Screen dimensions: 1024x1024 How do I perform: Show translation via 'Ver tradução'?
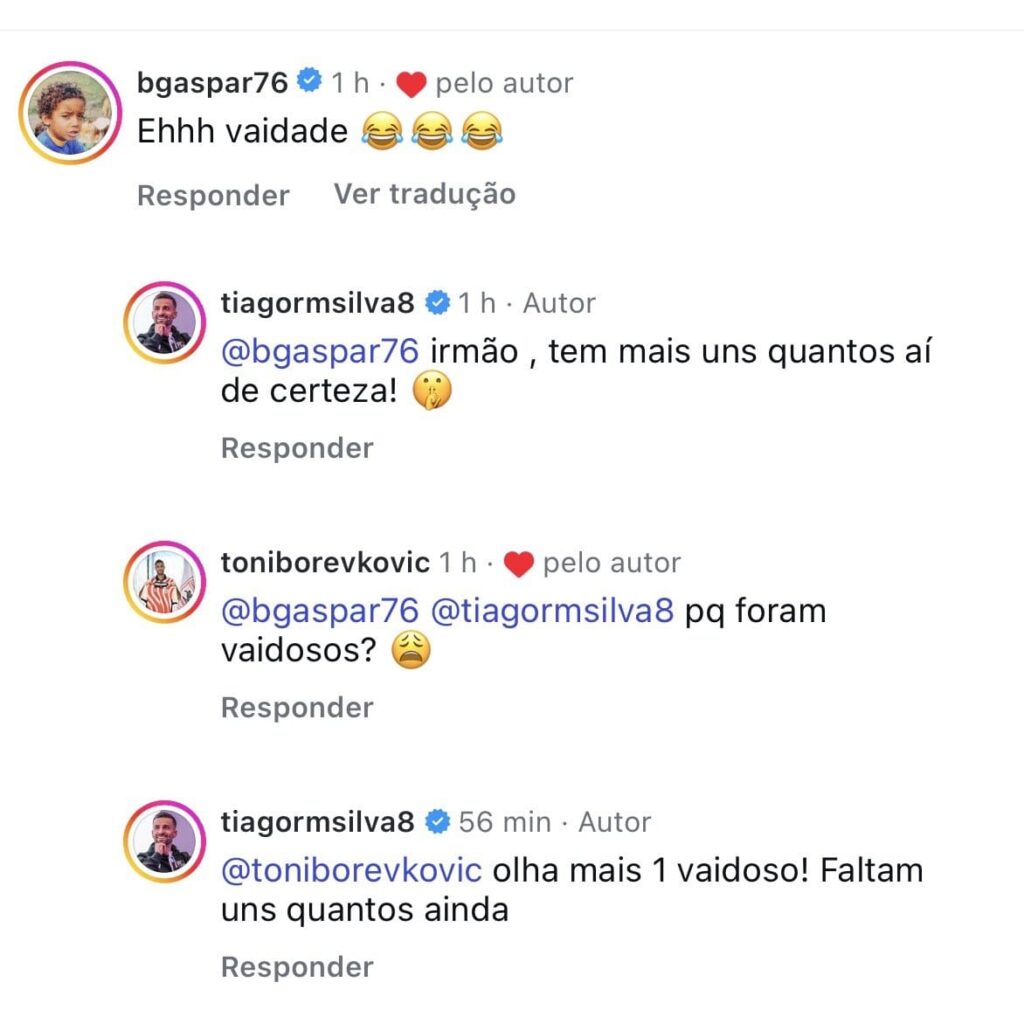pos(424,195)
